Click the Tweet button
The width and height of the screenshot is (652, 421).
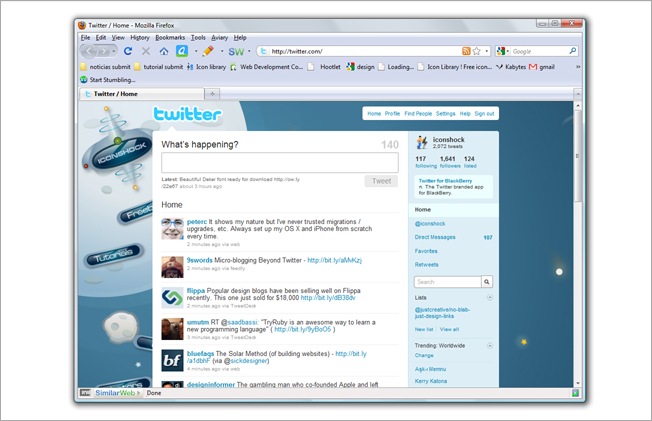(381, 181)
